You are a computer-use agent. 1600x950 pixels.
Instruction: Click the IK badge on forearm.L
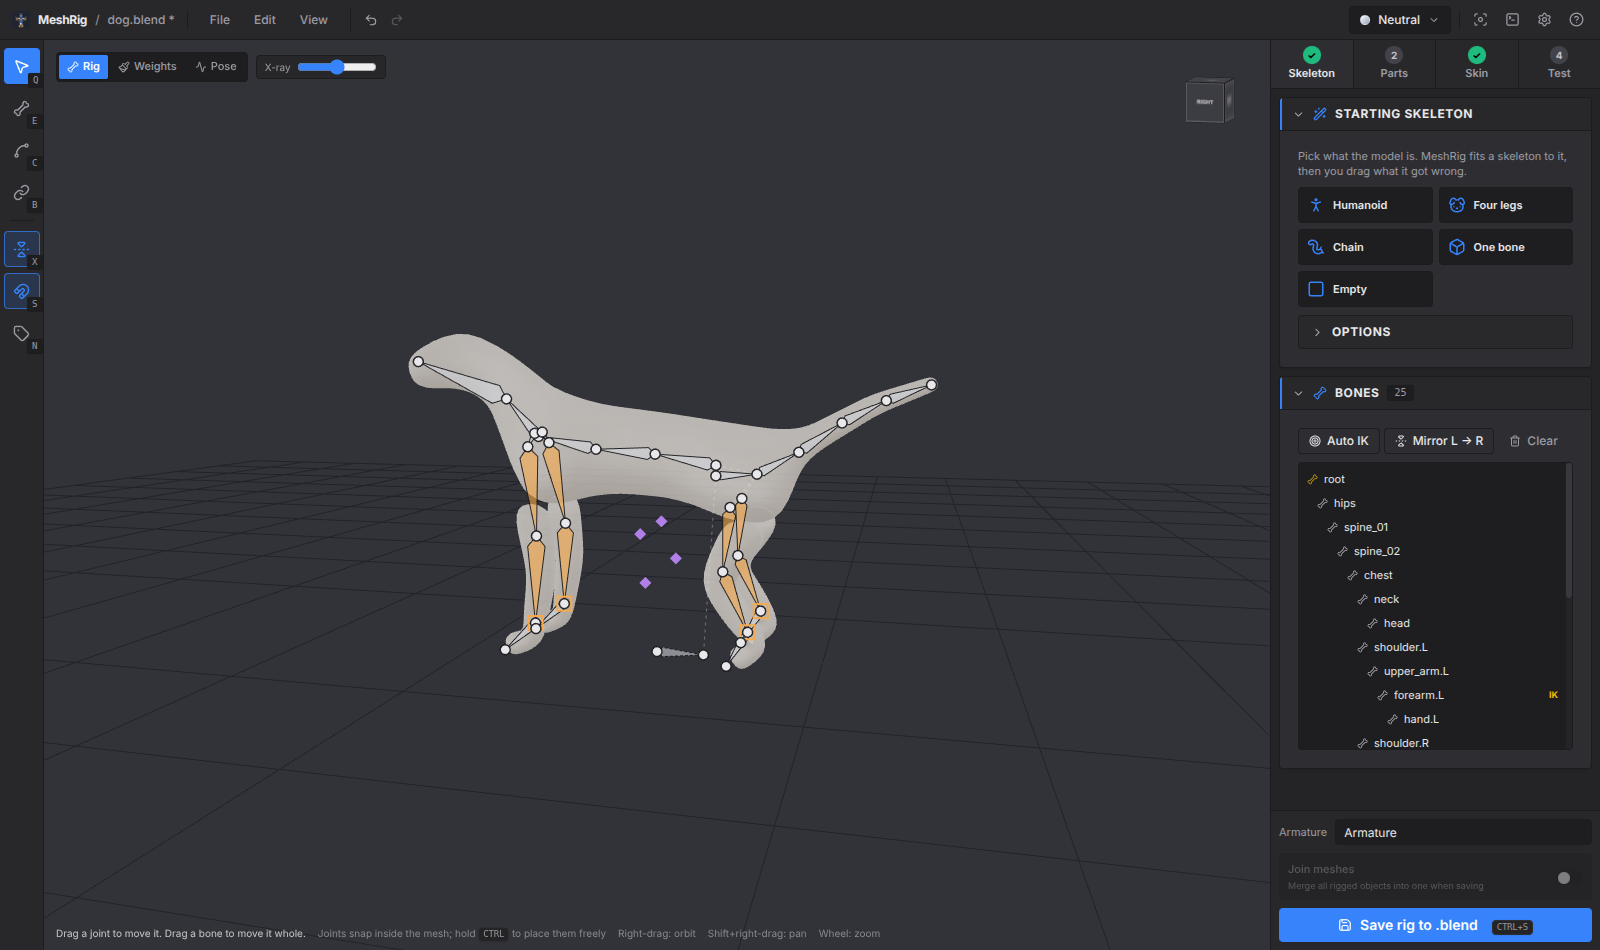pyautogui.click(x=1553, y=695)
